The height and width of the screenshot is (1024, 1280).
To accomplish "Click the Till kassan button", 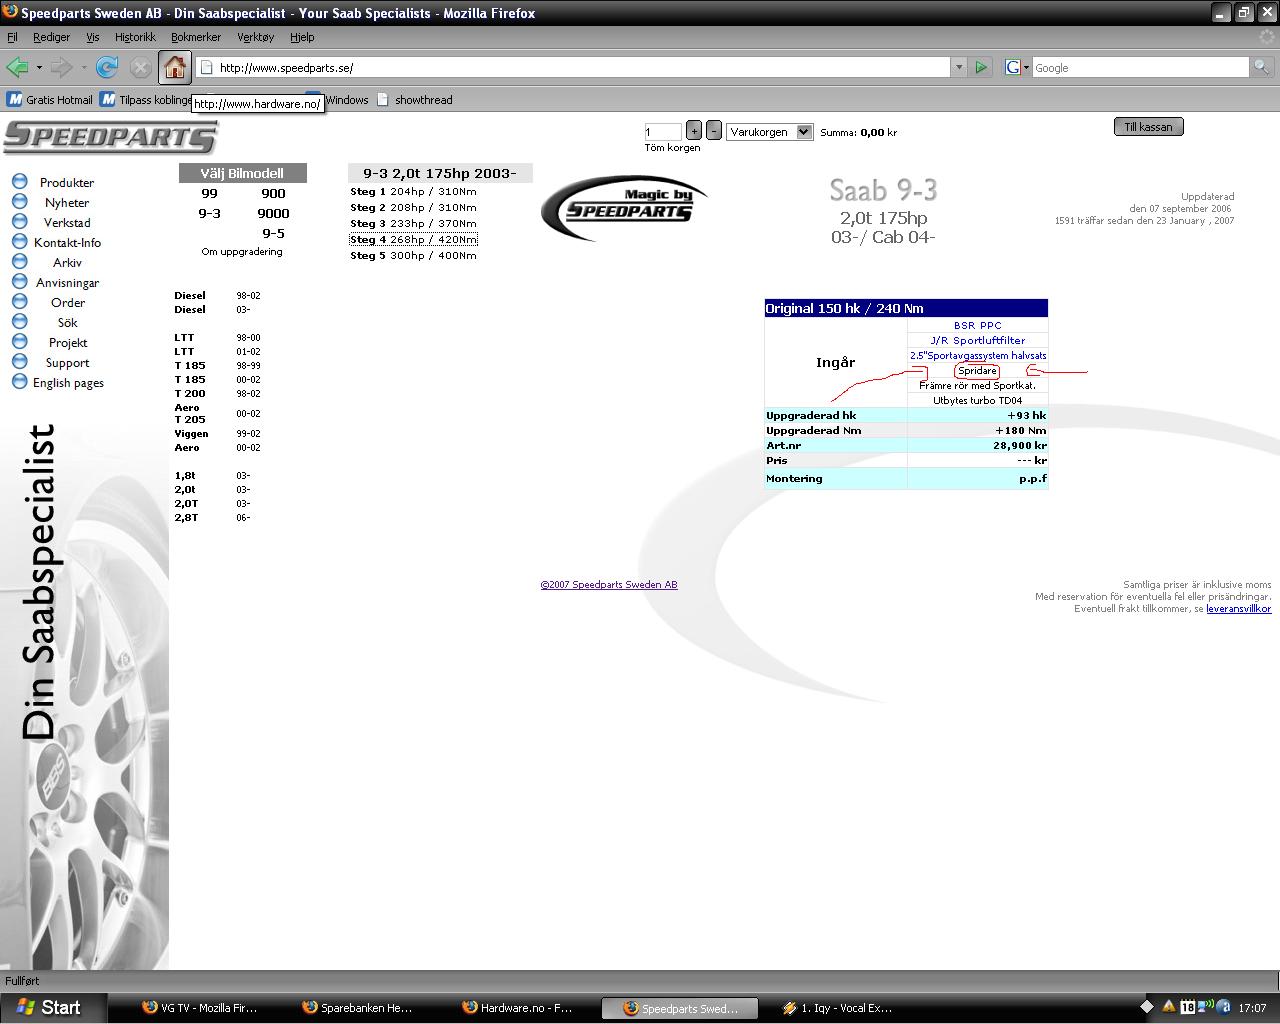I will click(1148, 127).
